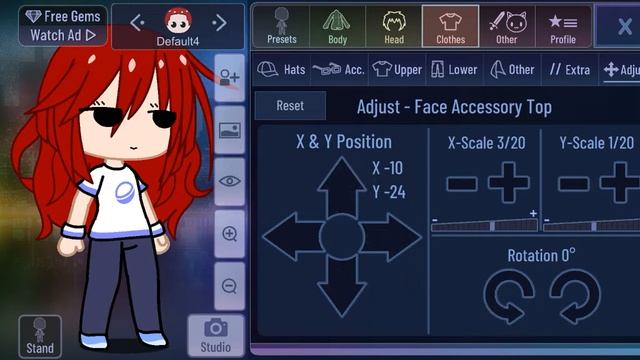Open Studio with the camera button
Image resolution: width=640 pixels, height=360 pixels.
216,336
